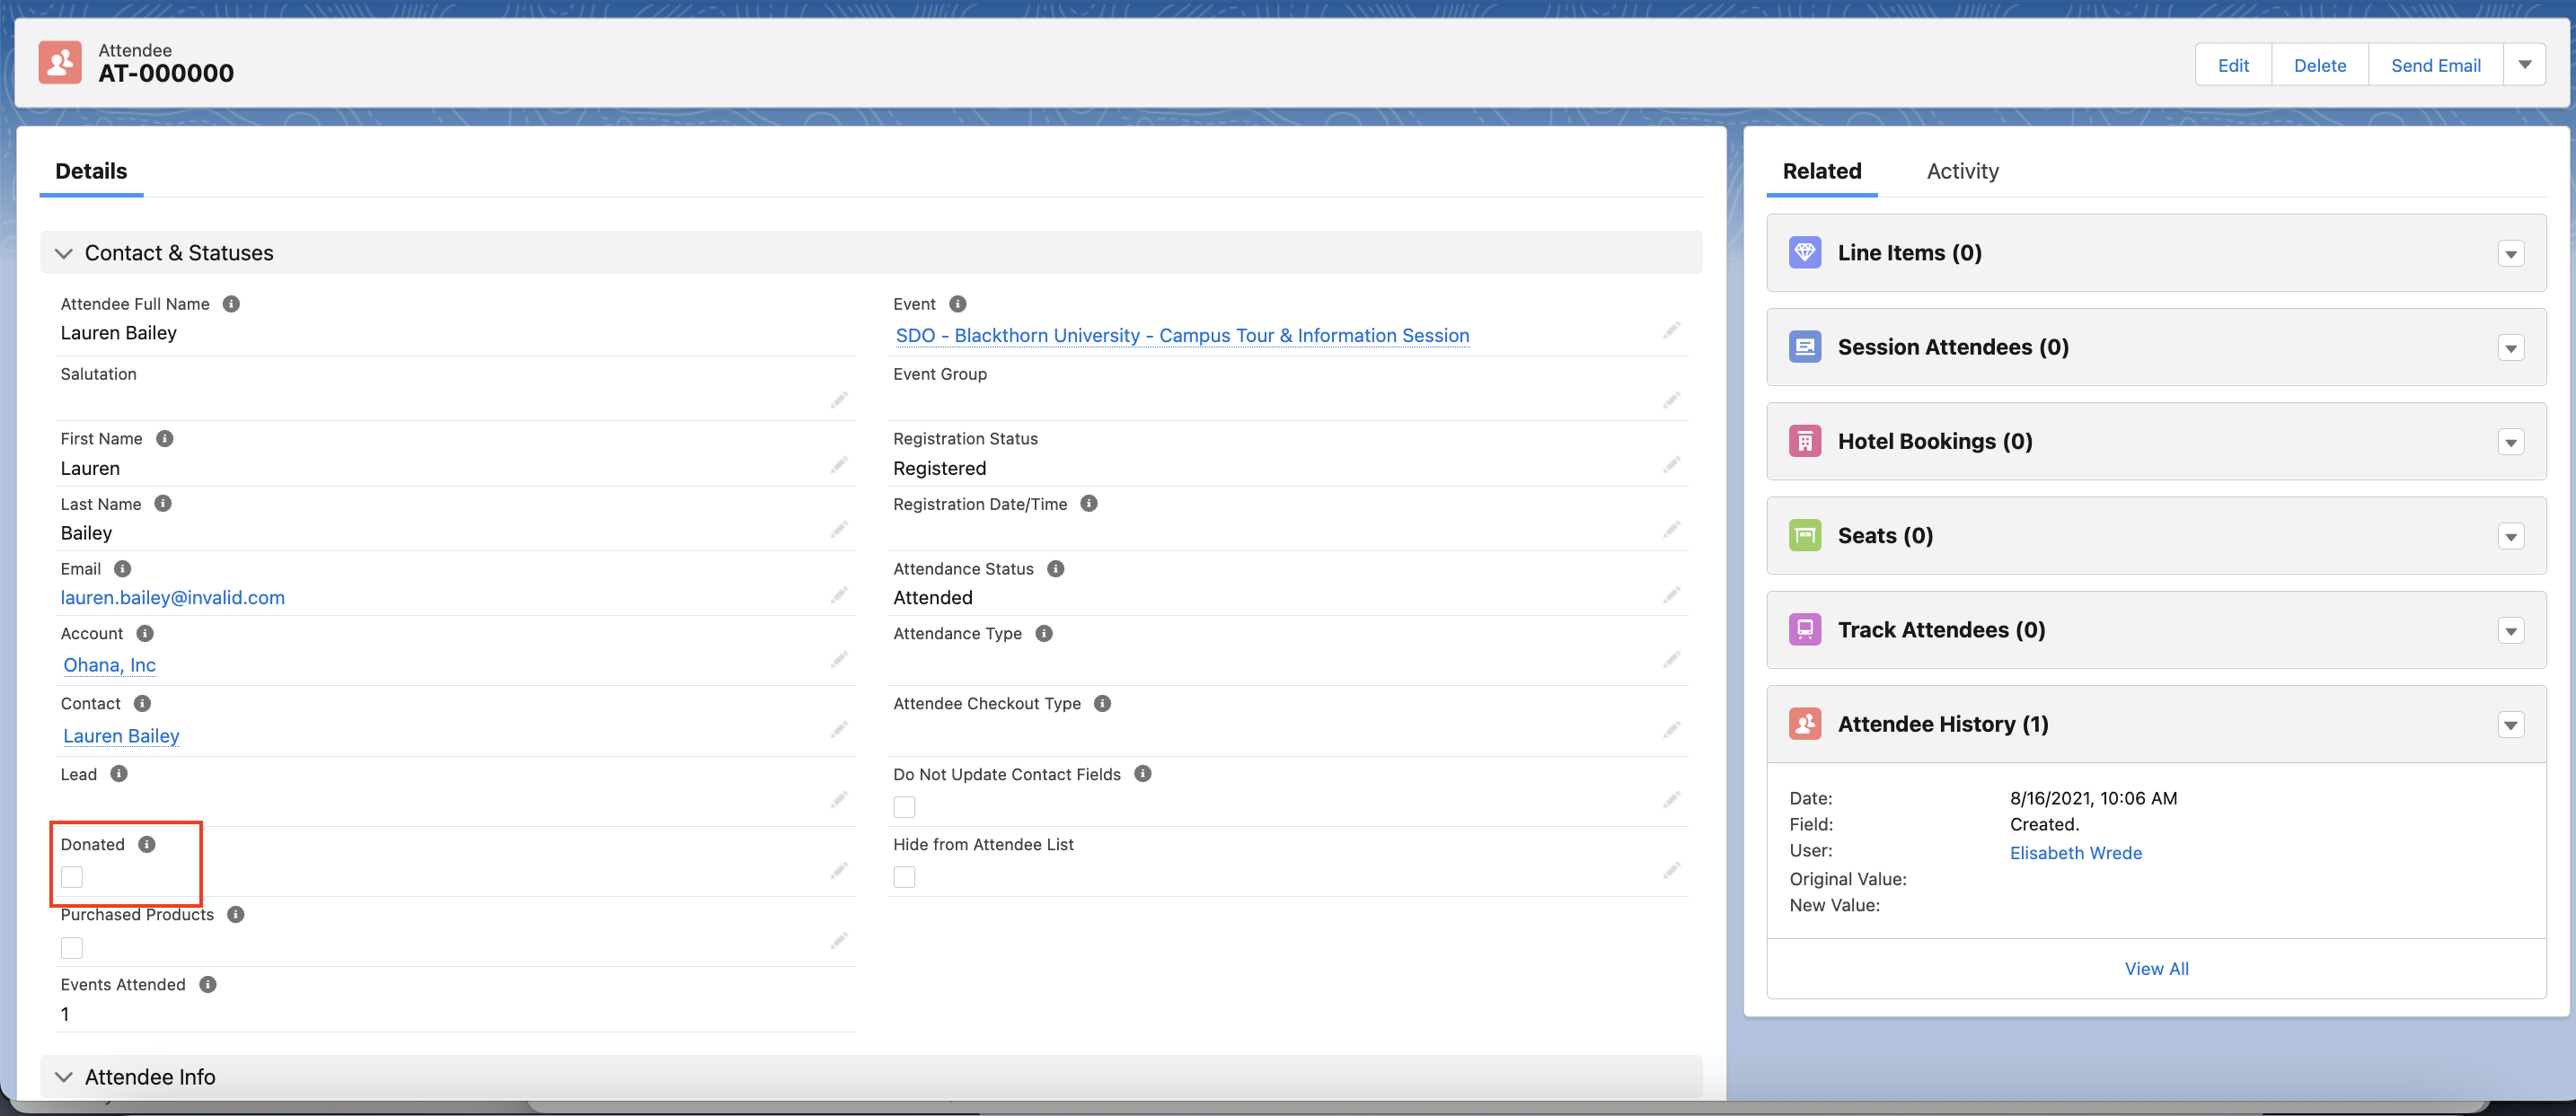Click info icon beside Attendee Checkout Type

(1103, 704)
